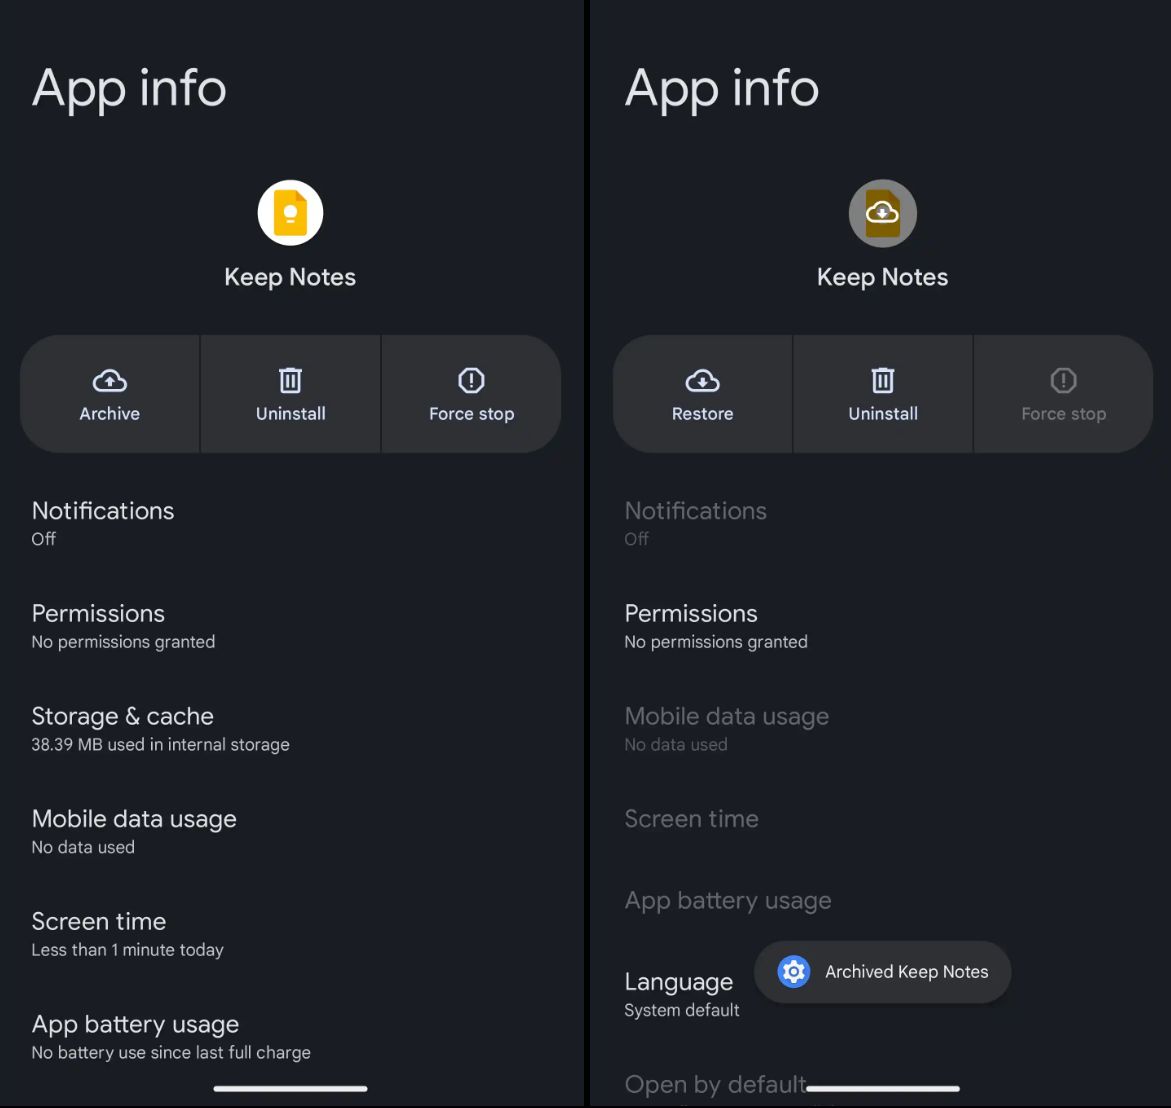Tap the Archived Keep Notes toast message
This screenshot has height=1108, width=1171.
pos(906,972)
